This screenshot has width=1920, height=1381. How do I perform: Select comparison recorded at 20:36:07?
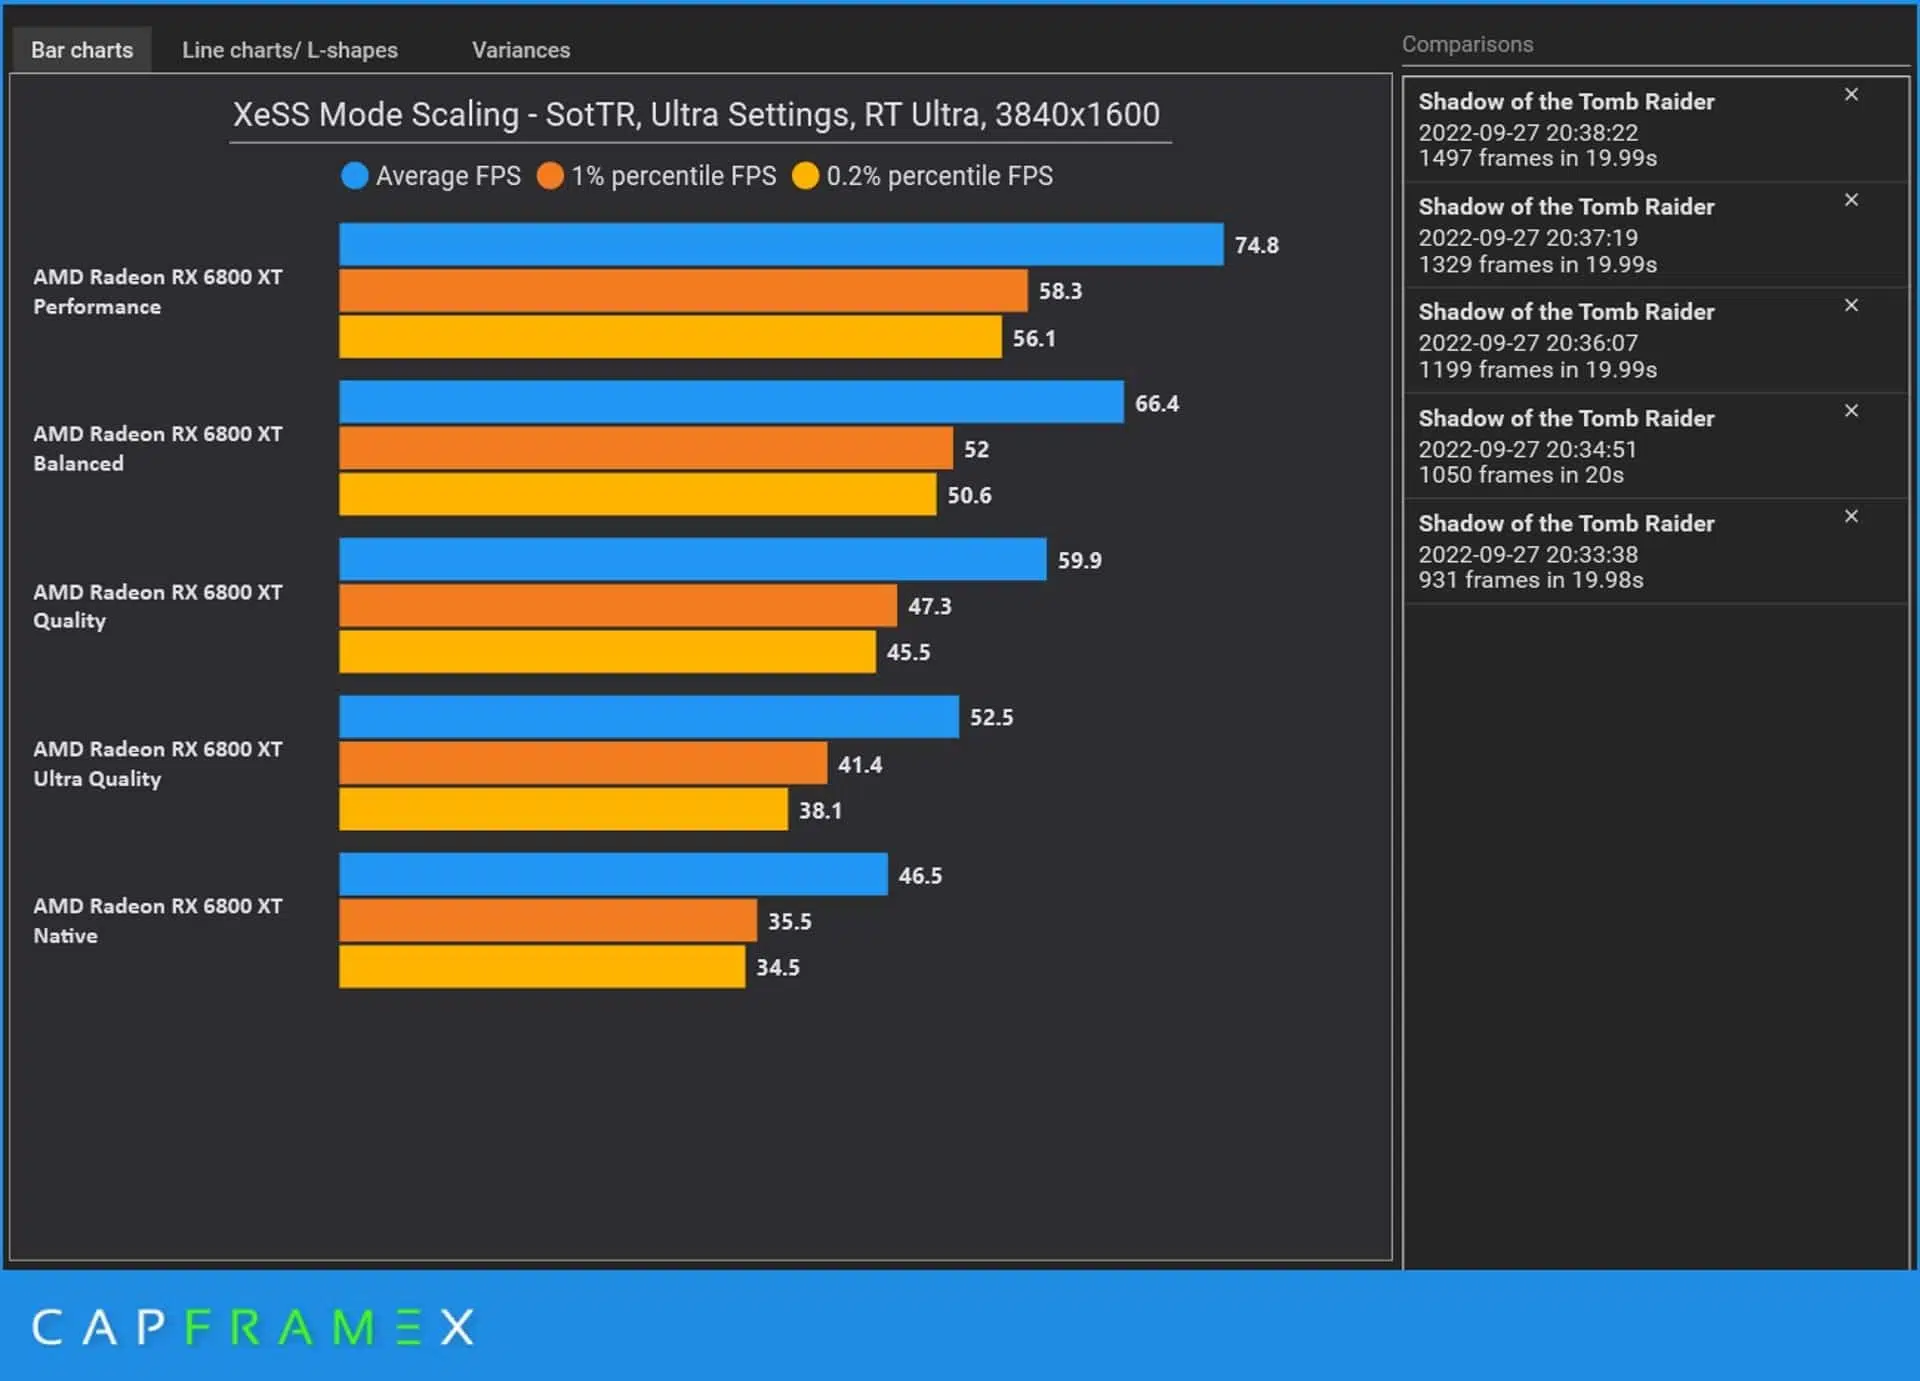(x=1655, y=340)
